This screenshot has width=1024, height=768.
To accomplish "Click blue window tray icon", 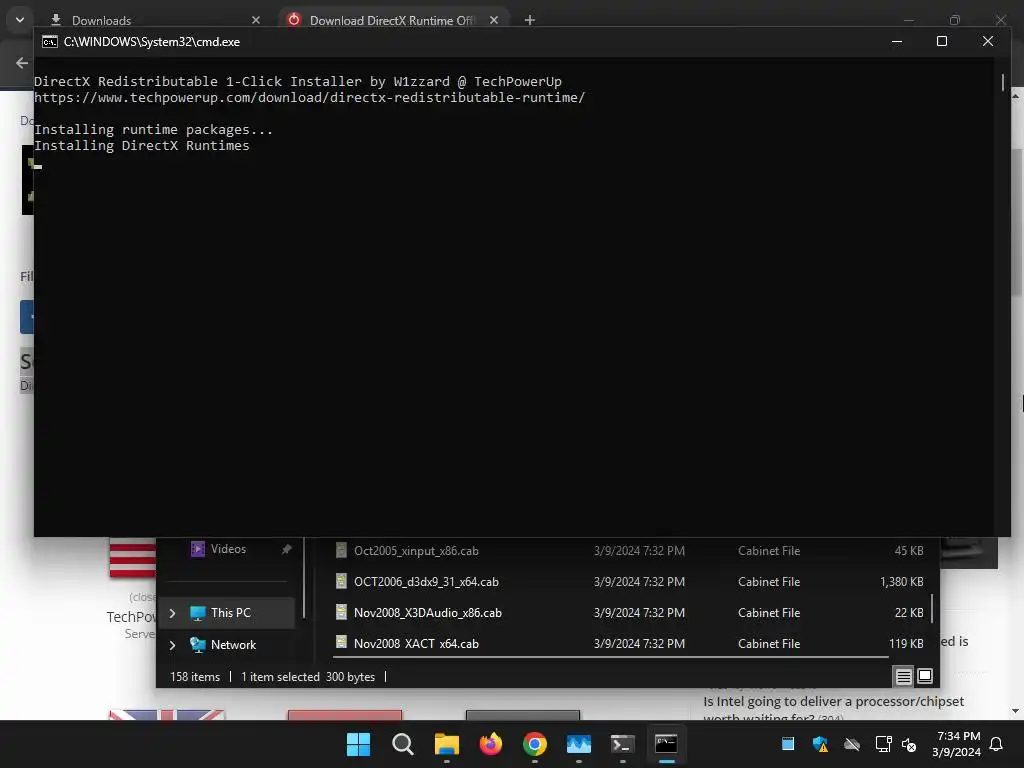I will pyautogui.click(x=788, y=743).
